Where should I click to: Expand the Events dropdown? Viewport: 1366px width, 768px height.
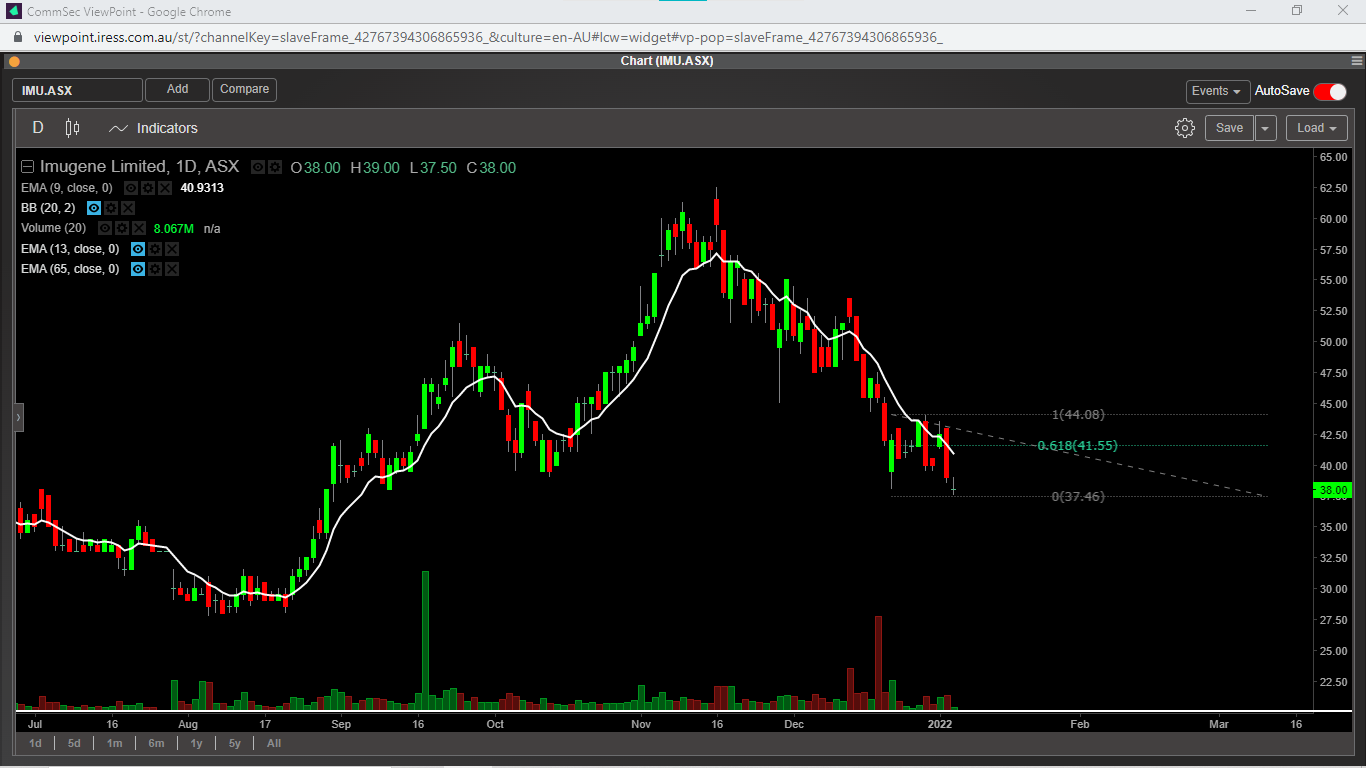point(1217,91)
